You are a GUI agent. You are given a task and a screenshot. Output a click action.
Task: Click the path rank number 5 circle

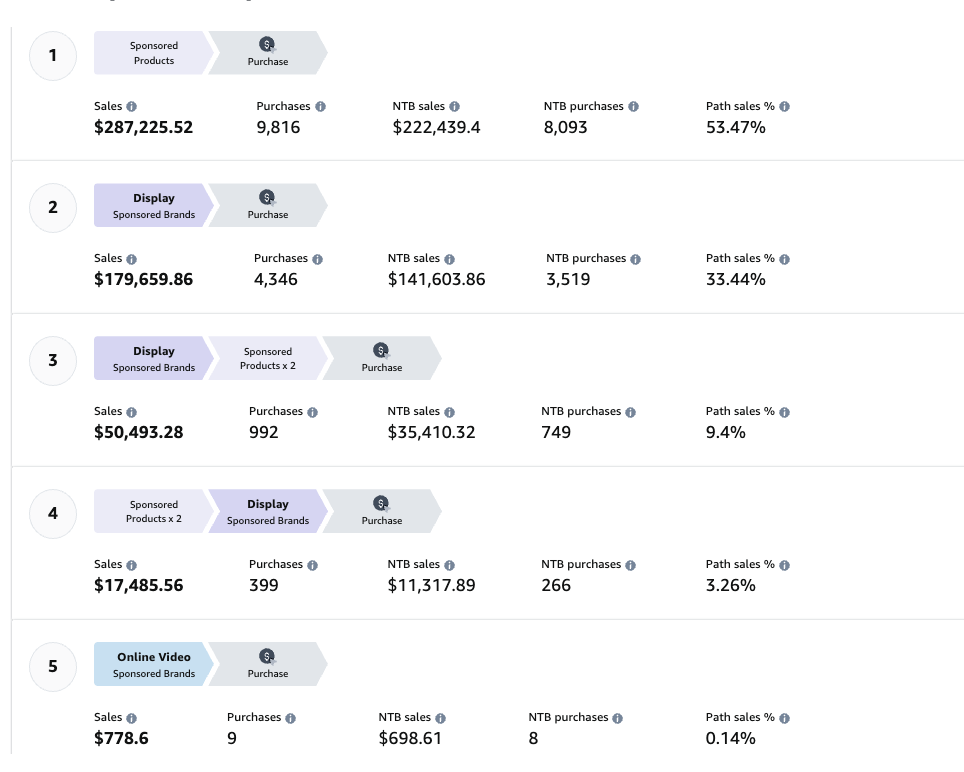pos(53,666)
